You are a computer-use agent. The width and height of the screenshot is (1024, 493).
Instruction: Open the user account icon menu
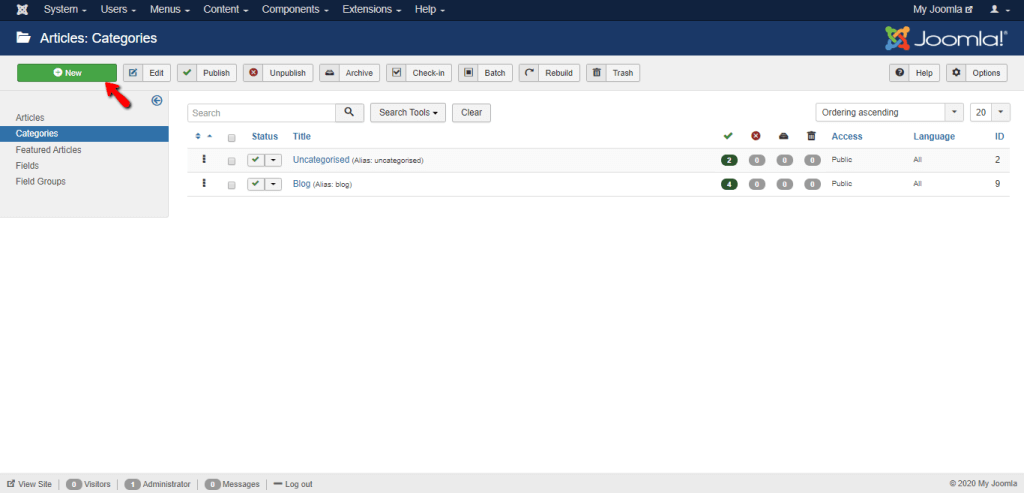(x=999, y=10)
